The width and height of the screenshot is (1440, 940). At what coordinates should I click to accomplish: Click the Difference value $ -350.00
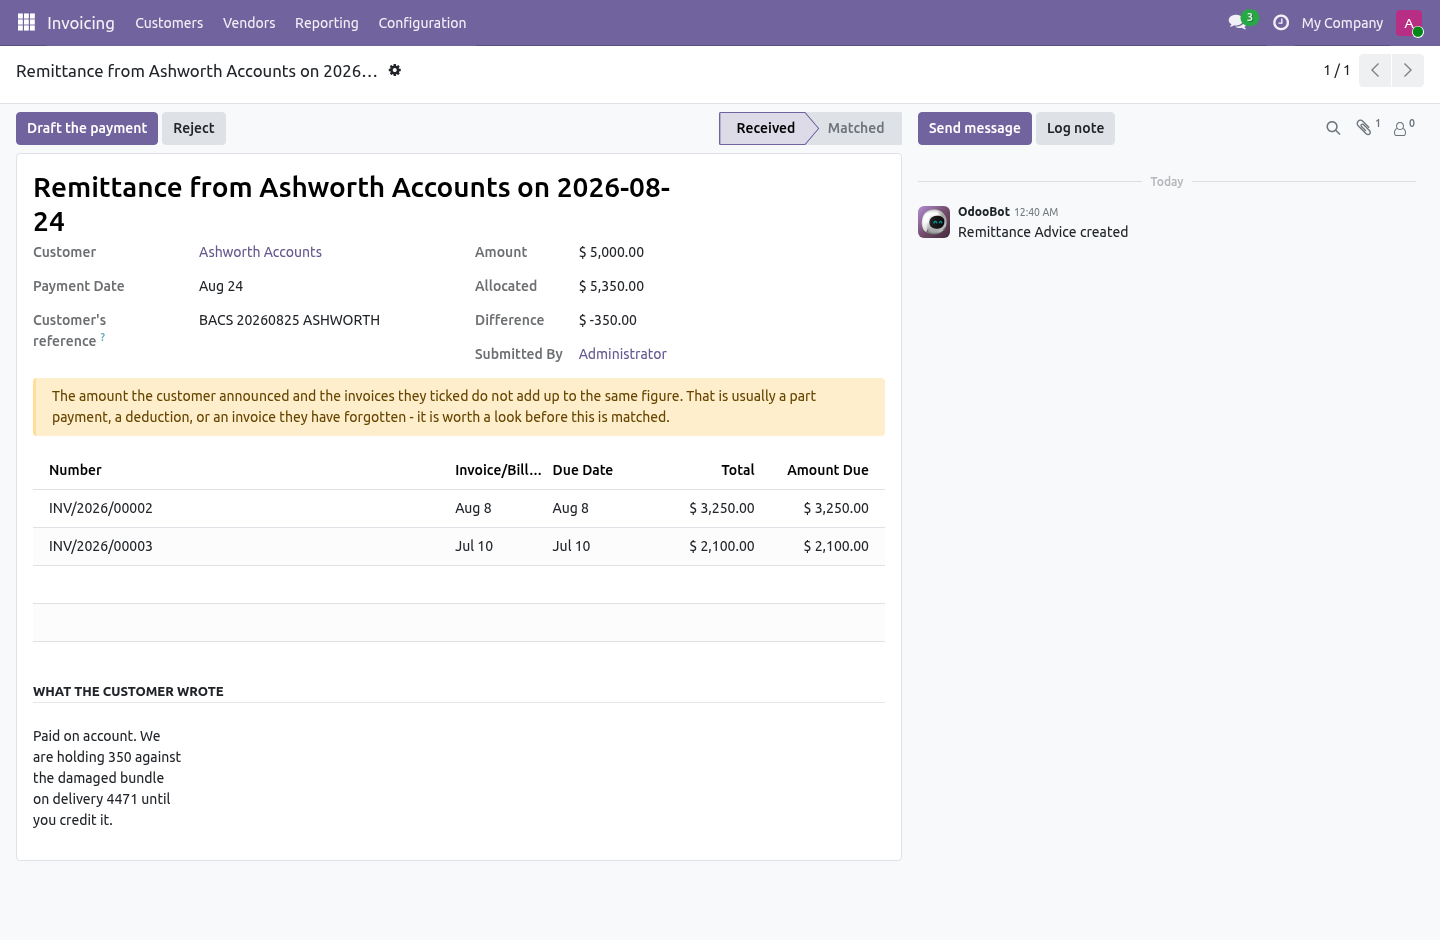[608, 320]
